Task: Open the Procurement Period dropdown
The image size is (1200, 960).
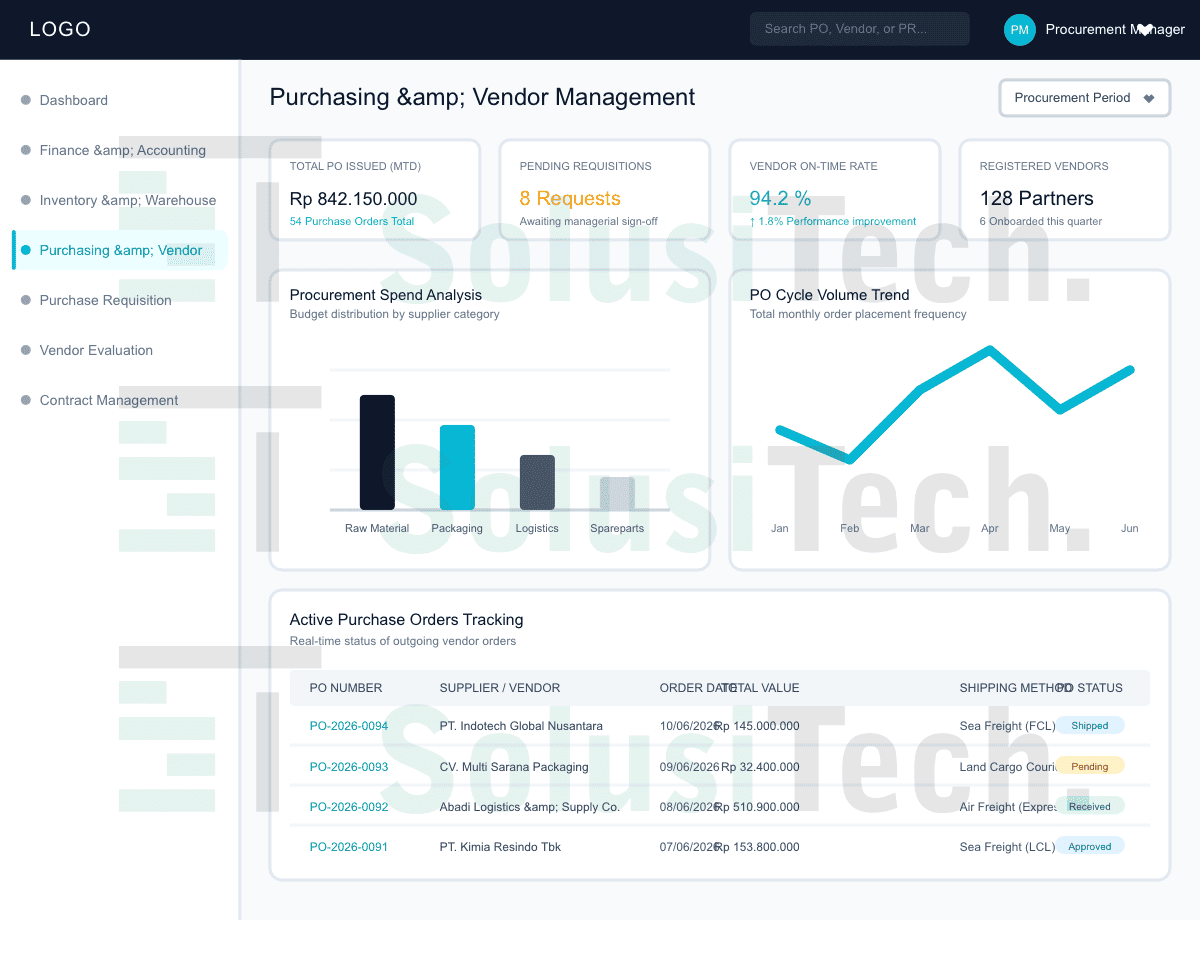Action: coord(1085,98)
